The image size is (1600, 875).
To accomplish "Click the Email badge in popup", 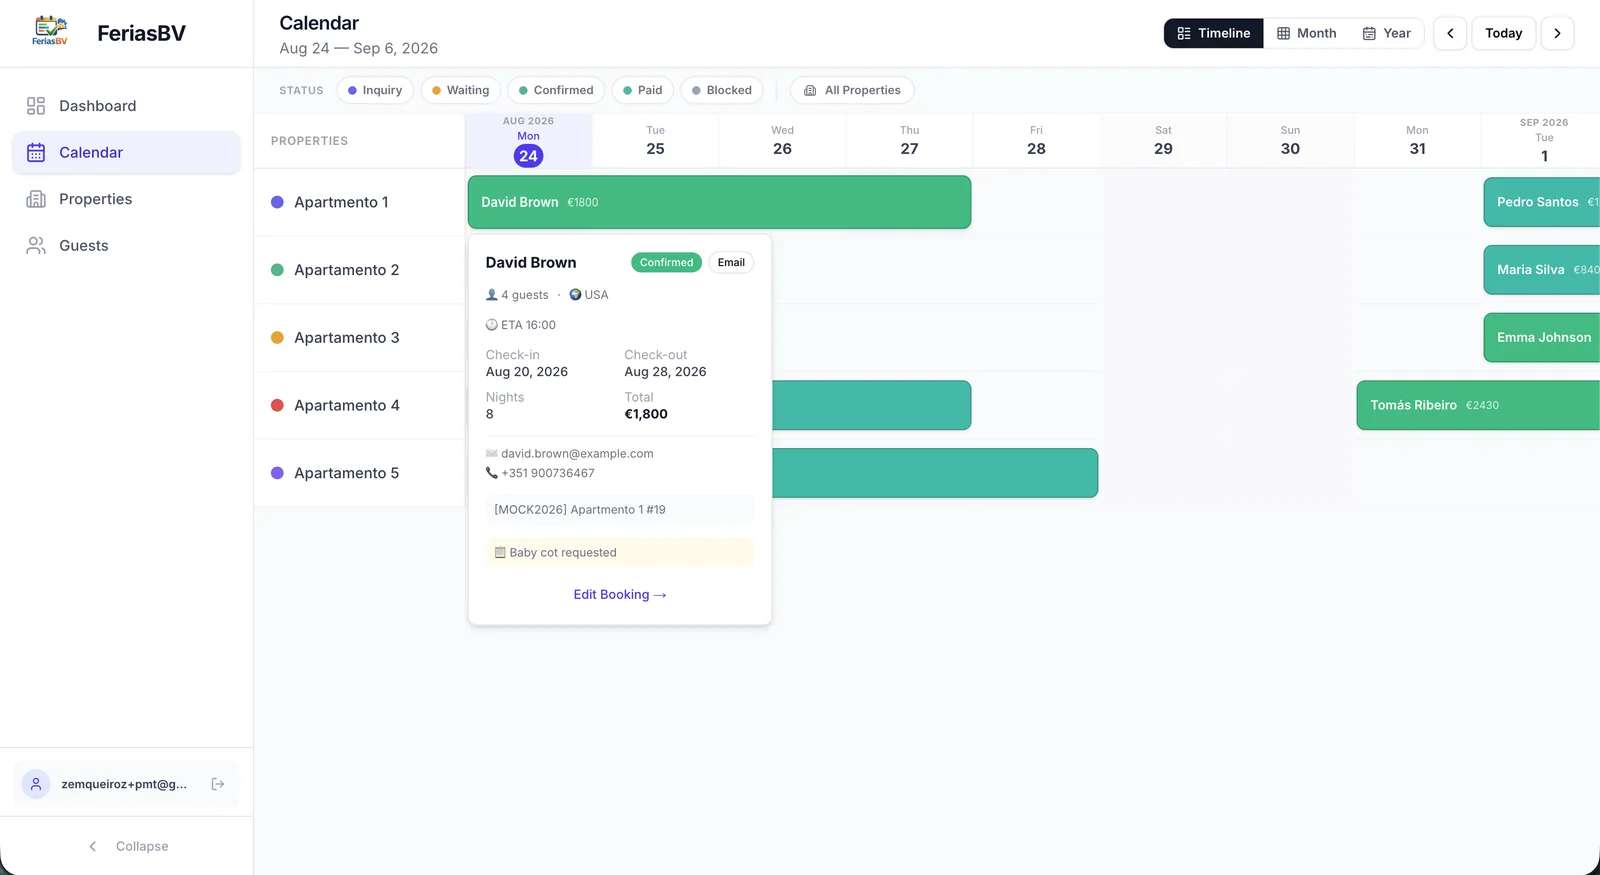I will 731,263.
